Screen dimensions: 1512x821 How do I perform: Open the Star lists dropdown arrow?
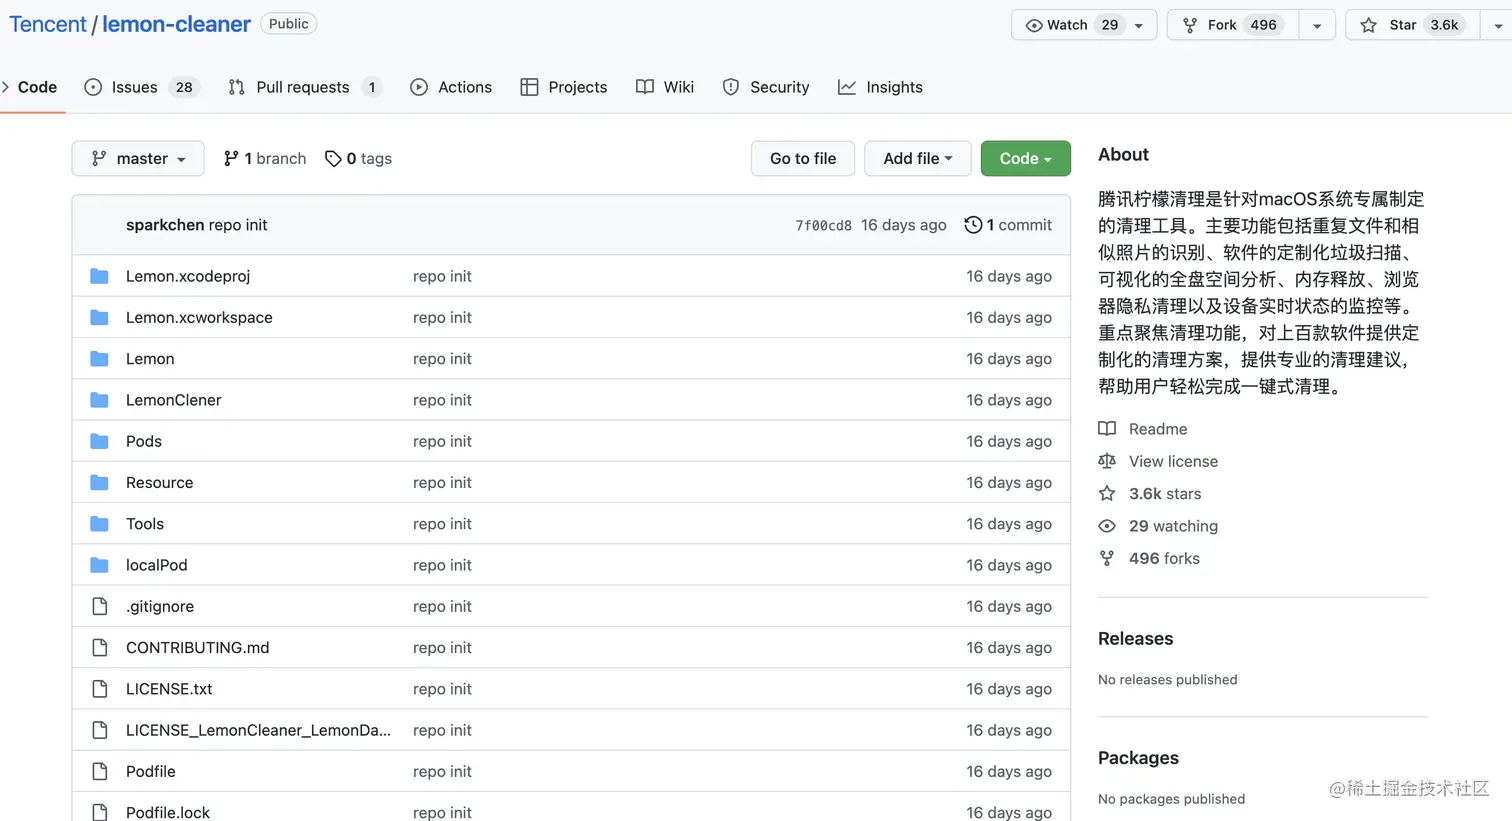(1497, 25)
